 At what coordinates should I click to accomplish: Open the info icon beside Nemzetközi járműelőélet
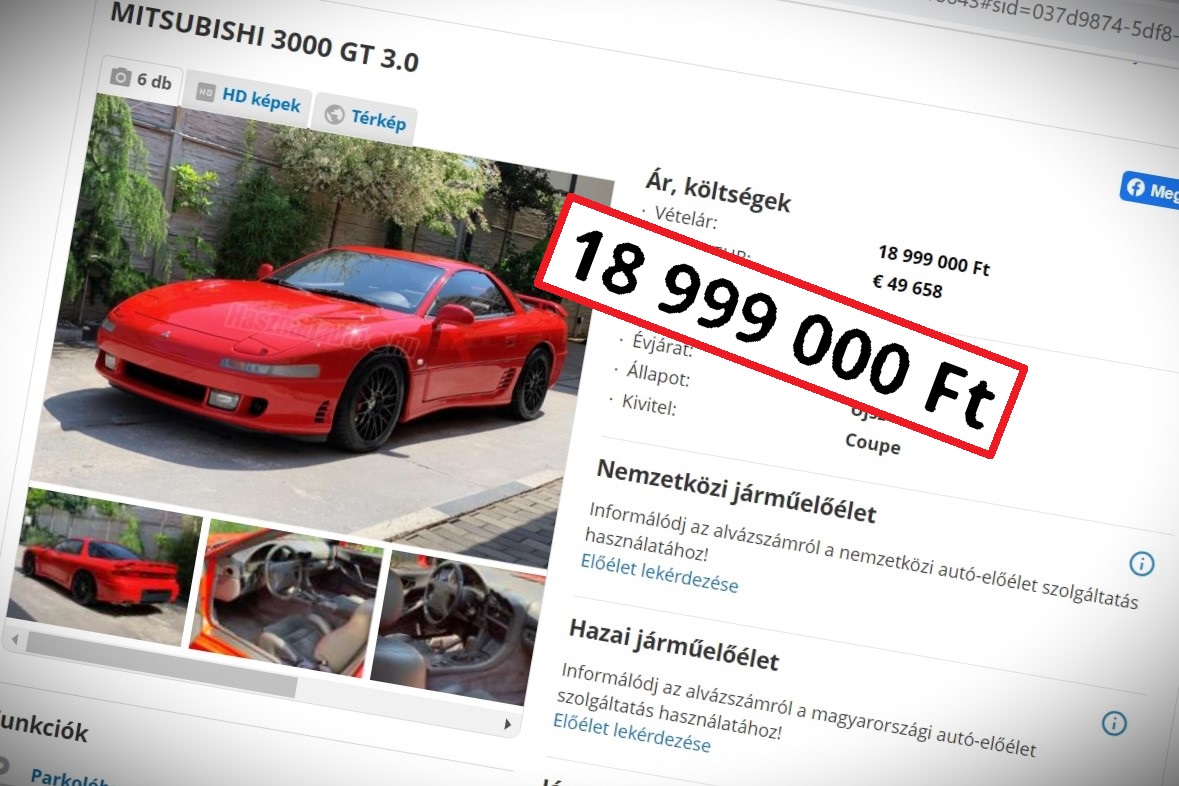click(1141, 563)
